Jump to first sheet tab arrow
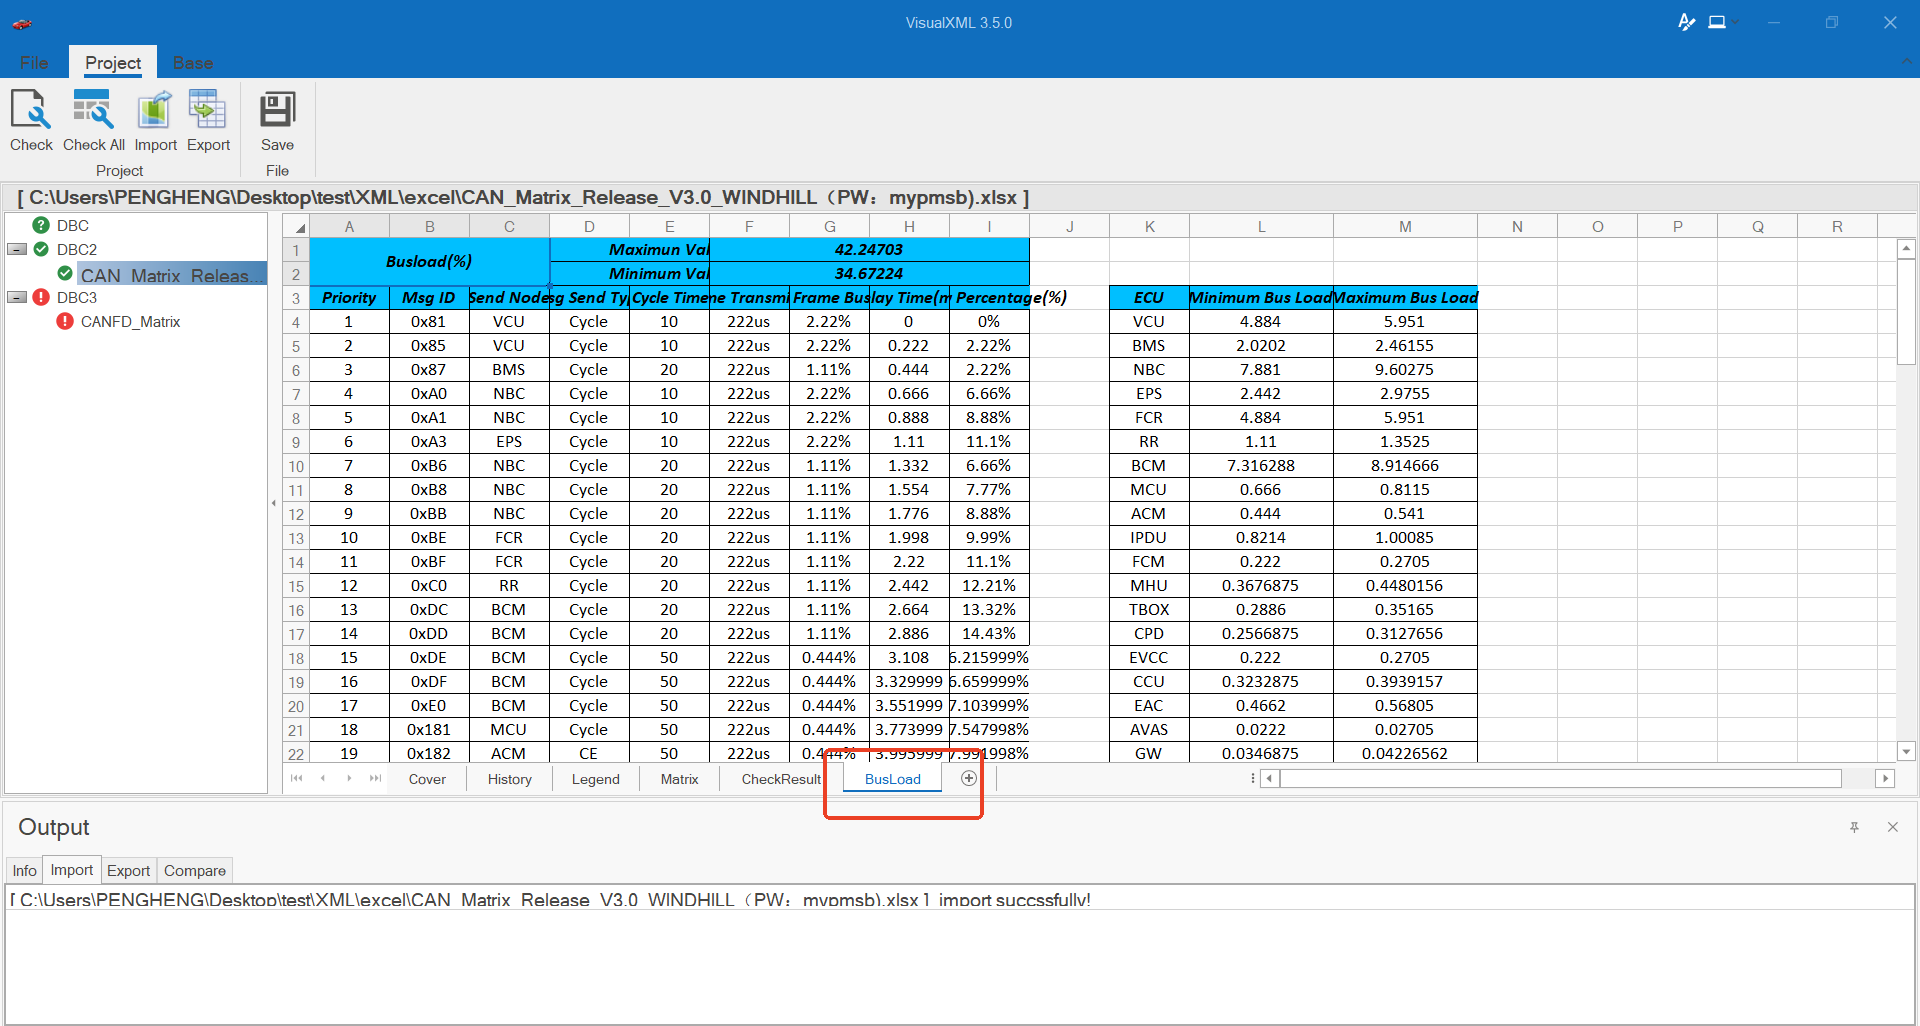 tap(296, 778)
